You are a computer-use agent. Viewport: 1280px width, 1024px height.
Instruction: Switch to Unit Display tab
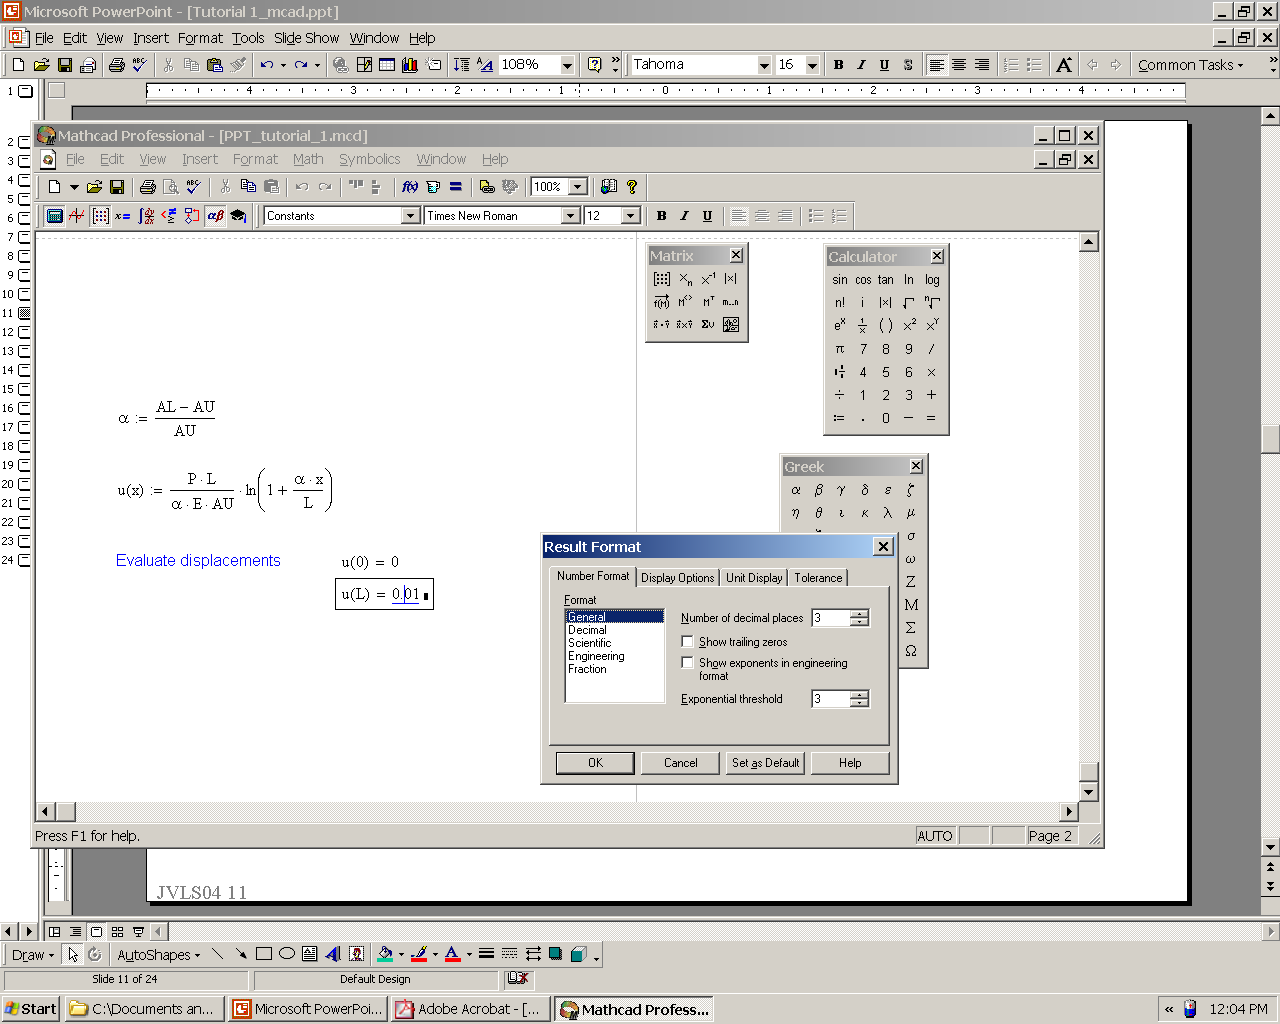click(x=754, y=578)
